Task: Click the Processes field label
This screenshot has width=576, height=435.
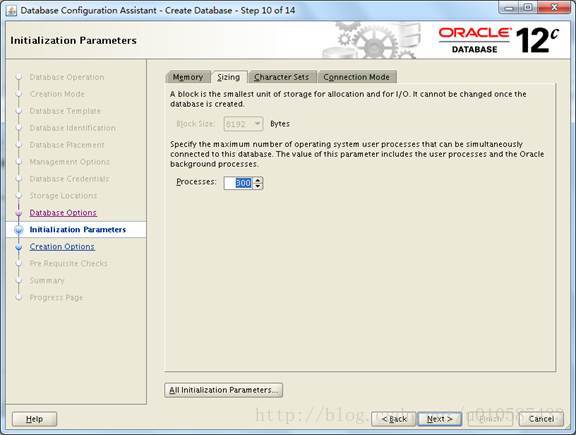Action: (x=196, y=182)
